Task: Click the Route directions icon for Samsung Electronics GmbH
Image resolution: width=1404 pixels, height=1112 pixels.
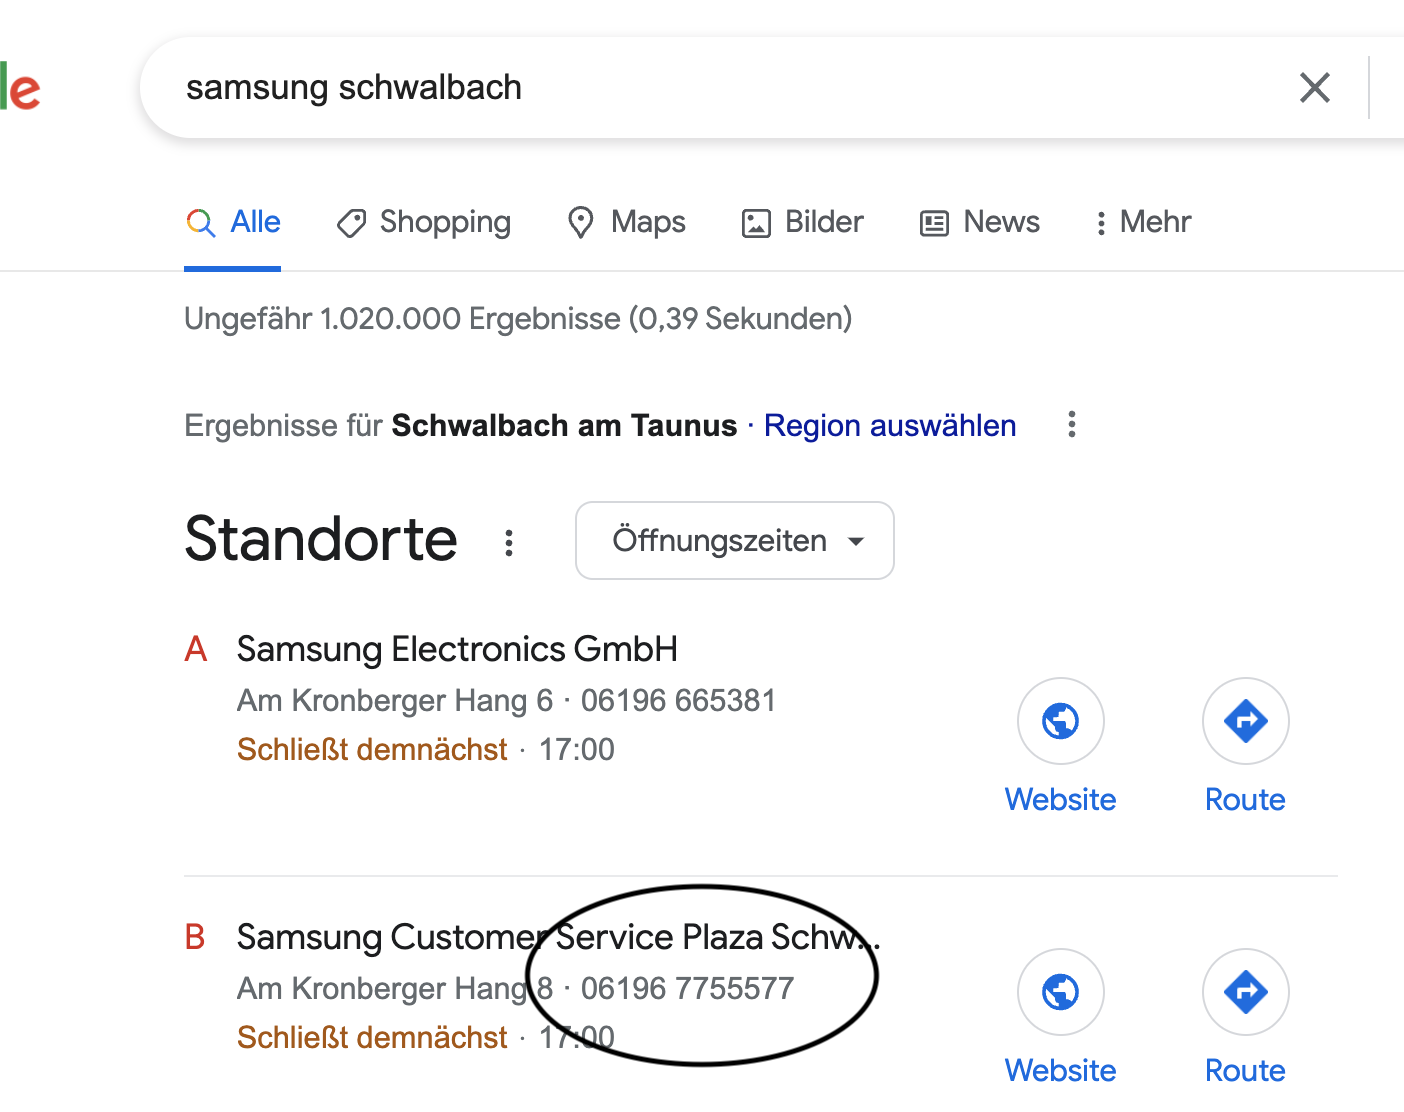Action: 1245,721
